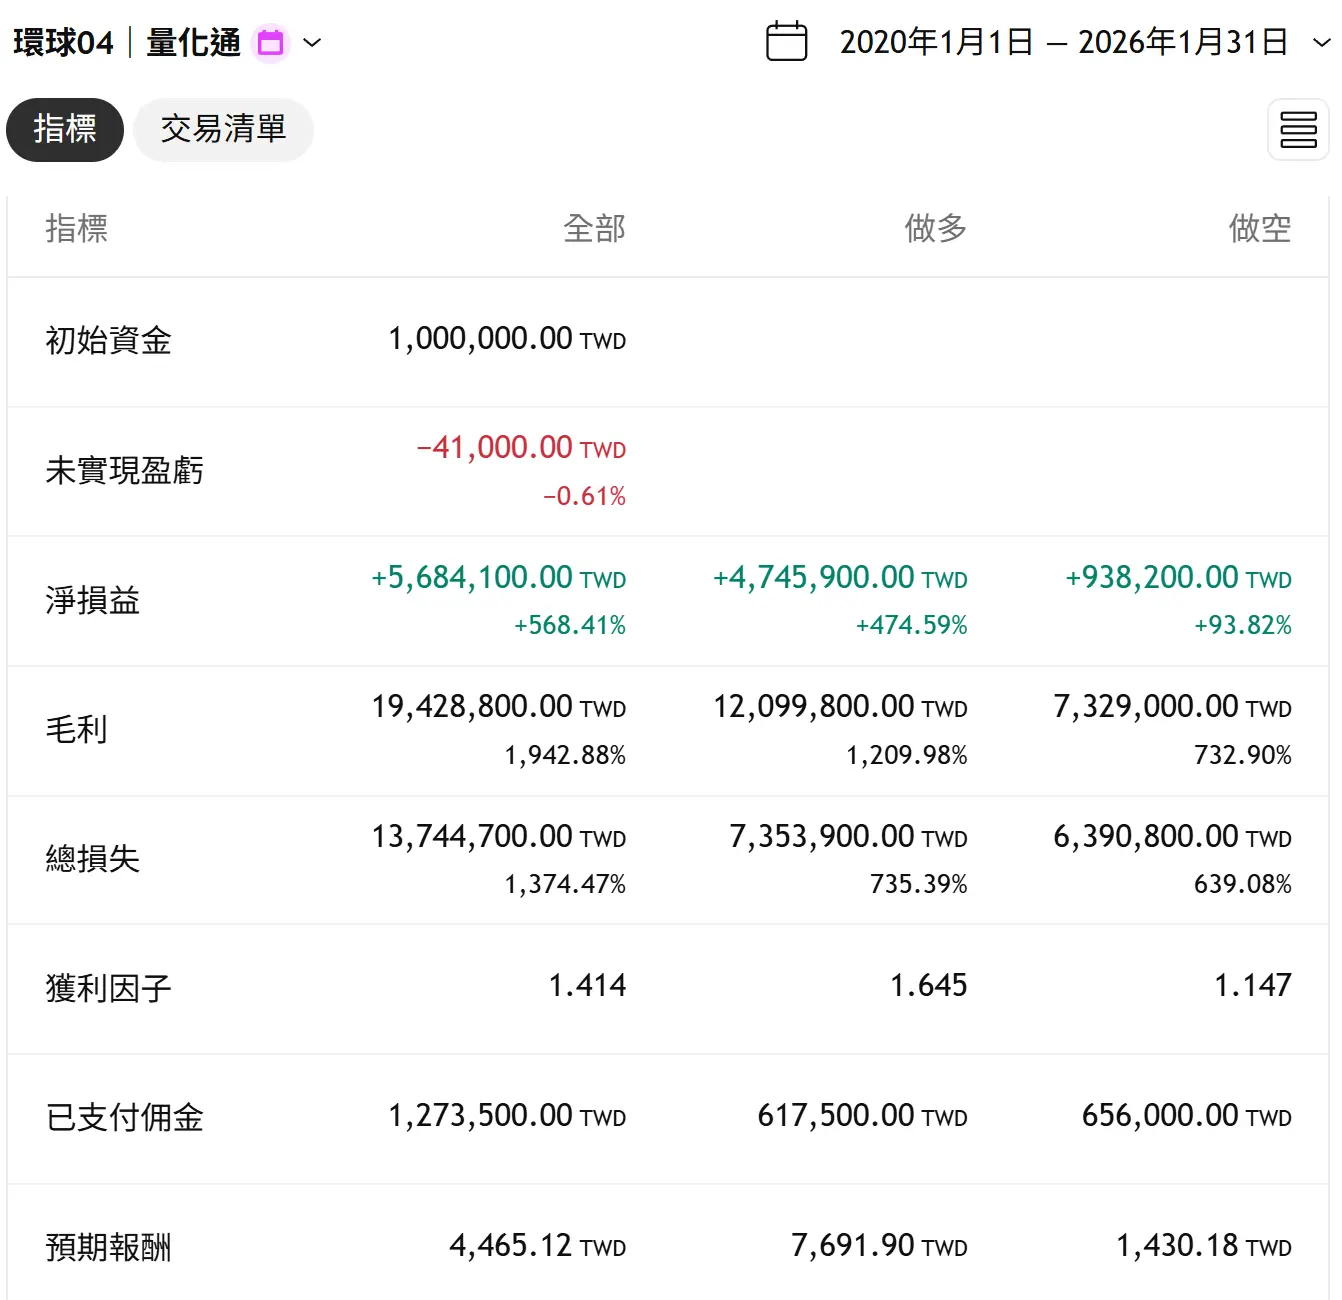Open the stacked-rows layout icon at top right

1298,130
